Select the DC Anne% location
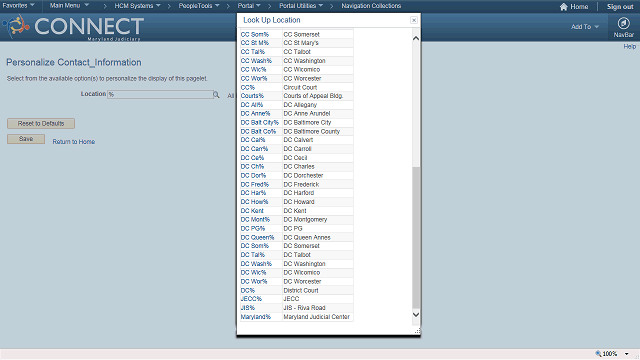This screenshot has height=360, width=640. [x=255, y=113]
